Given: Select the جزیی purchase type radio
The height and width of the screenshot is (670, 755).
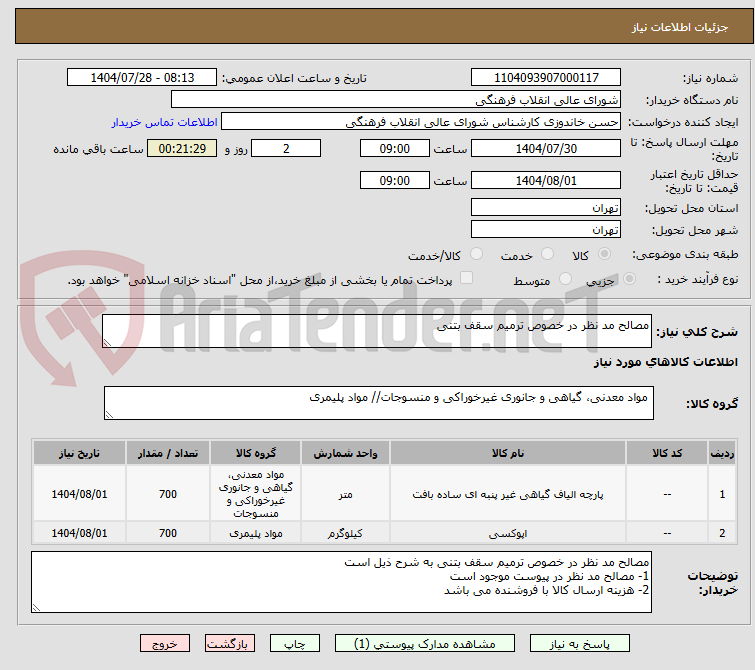Looking at the screenshot, I should (x=629, y=278).
